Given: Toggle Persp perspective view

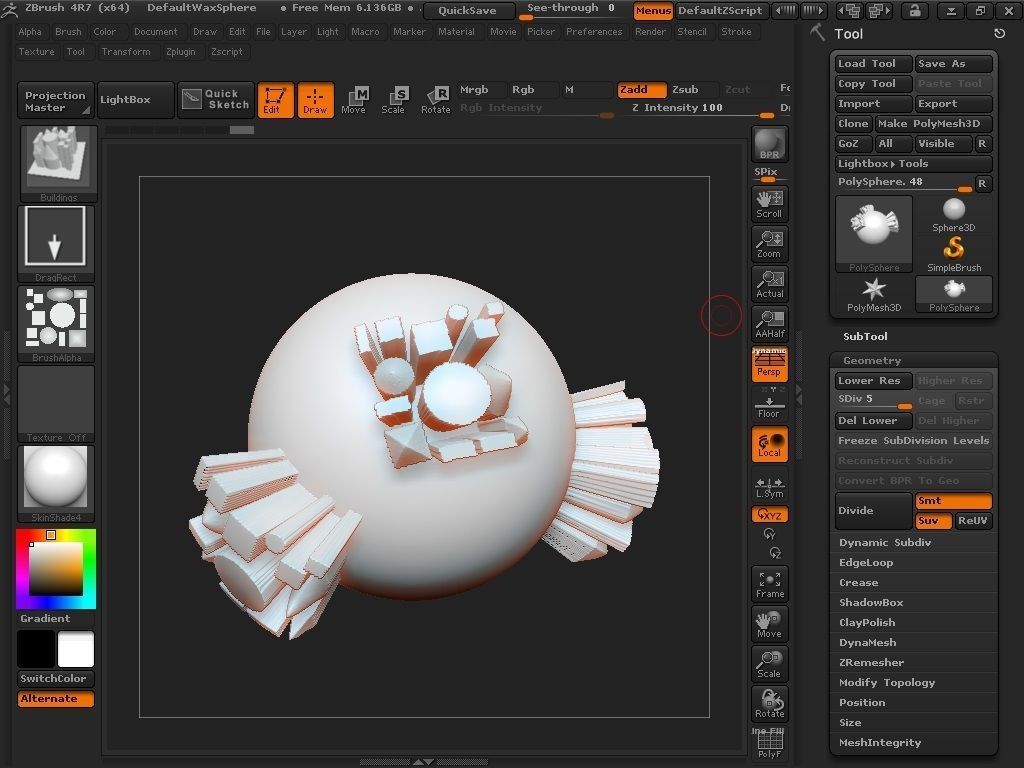Looking at the screenshot, I should click(769, 364).
